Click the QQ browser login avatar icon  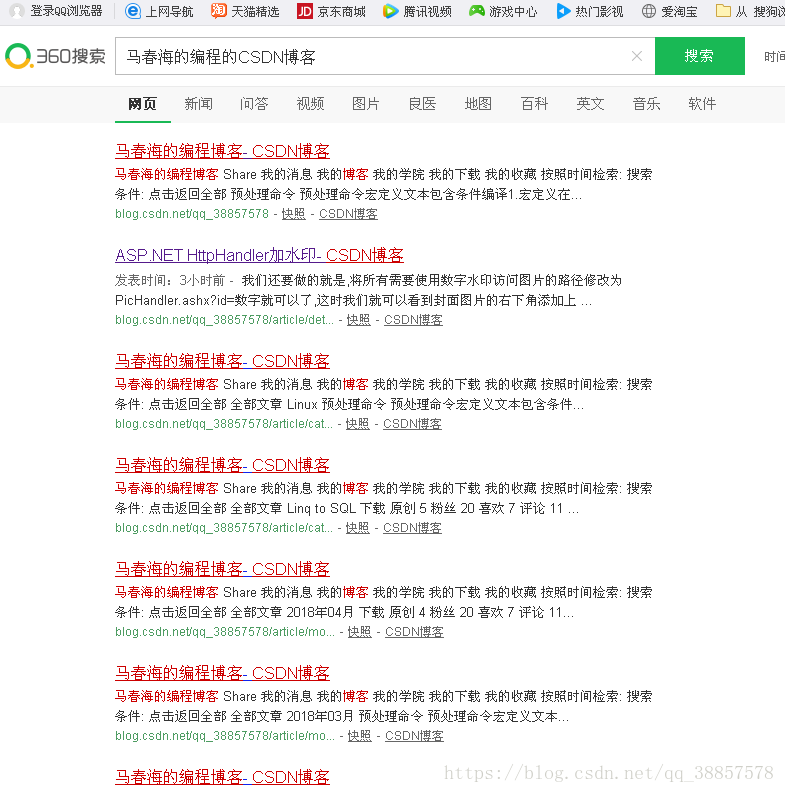coord(17,11)
